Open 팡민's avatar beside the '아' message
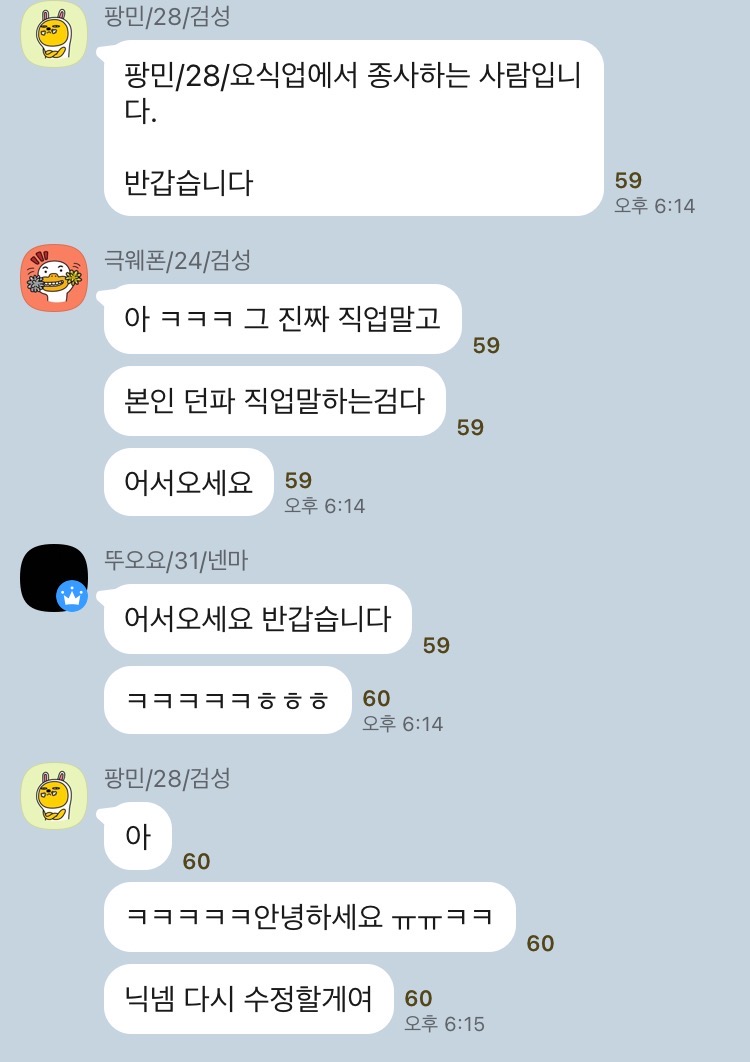Viewport: 750px width, 1062px height. (x=54, y=796)
